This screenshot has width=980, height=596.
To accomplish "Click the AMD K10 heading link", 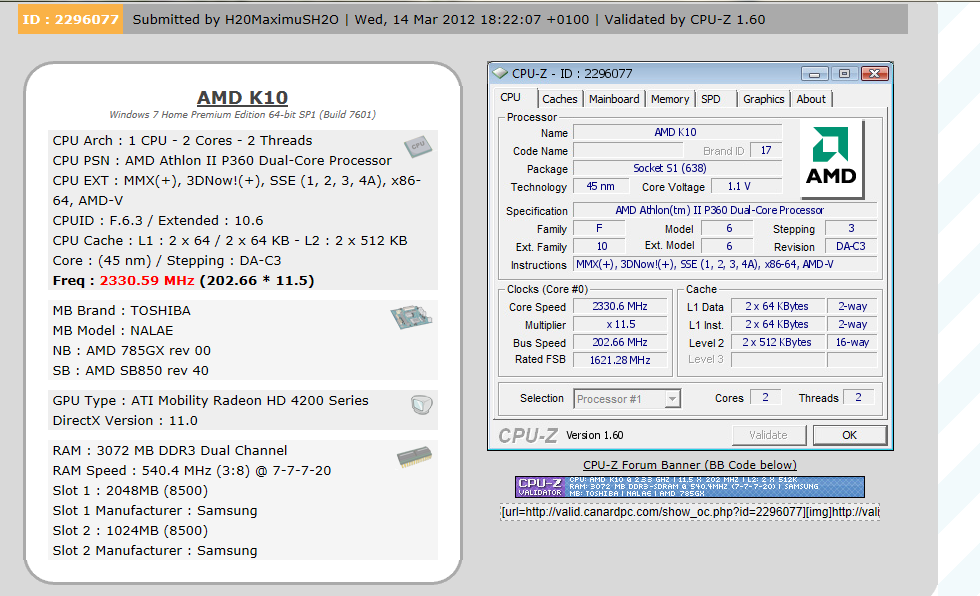I will (x=242, y=97).
